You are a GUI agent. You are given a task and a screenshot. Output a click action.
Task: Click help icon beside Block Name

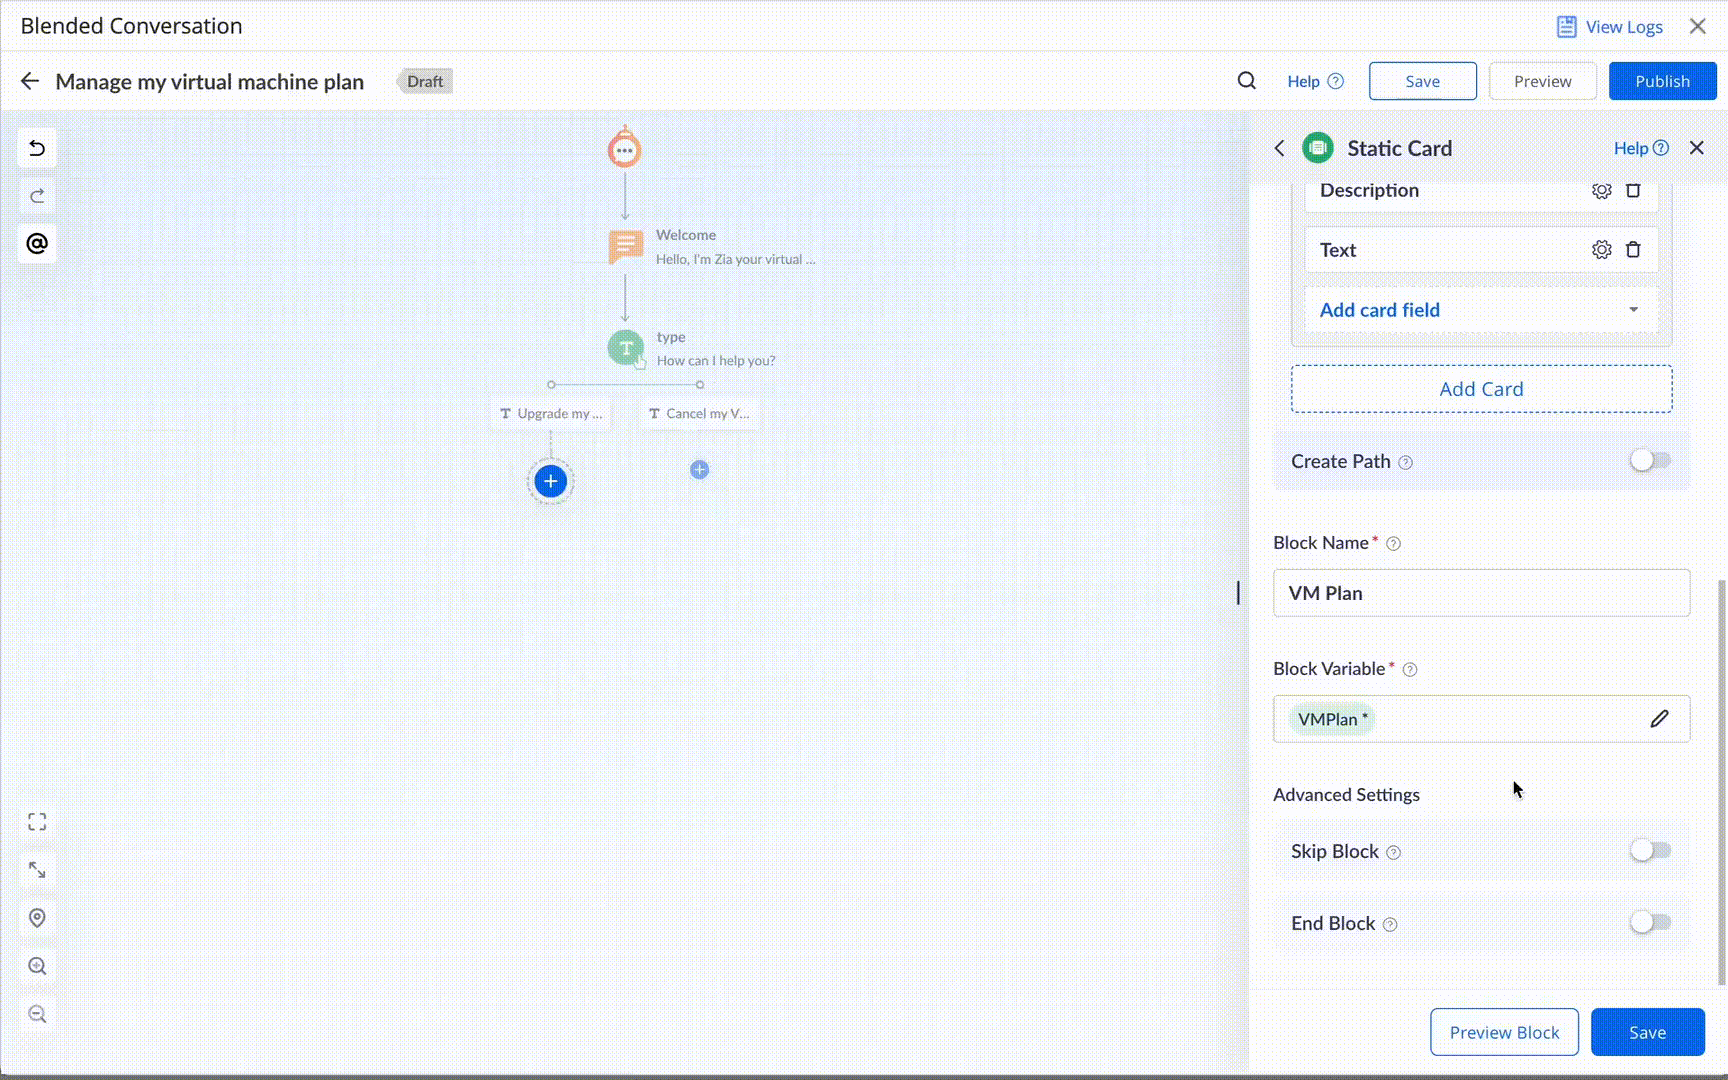[x=1393, y=544]
